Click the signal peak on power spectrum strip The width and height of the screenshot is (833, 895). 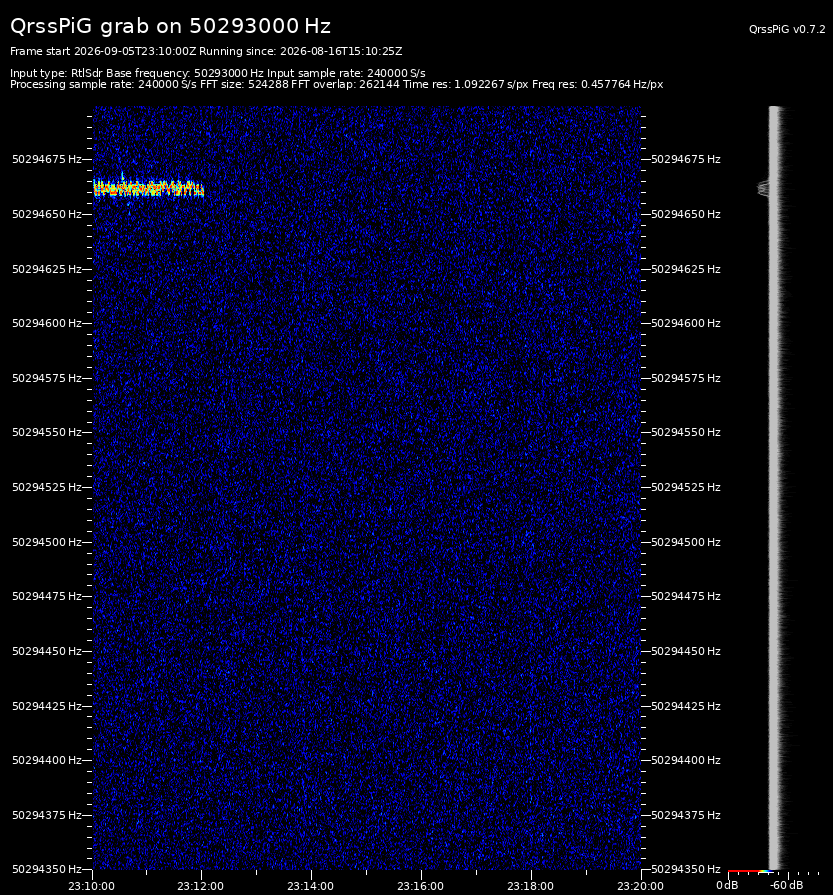click(x=763, y=188)
